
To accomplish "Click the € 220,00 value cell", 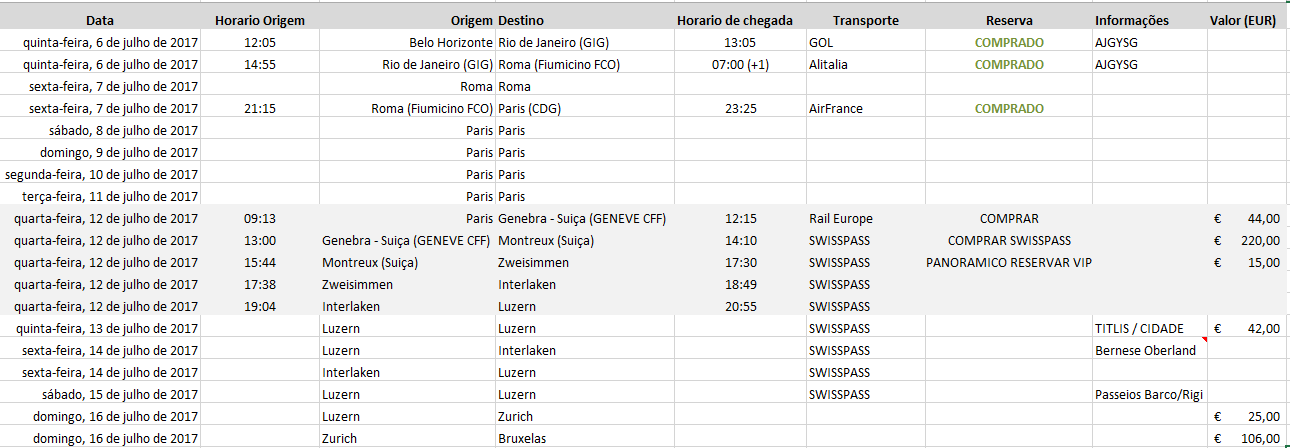I will [x=1246, y=241].
